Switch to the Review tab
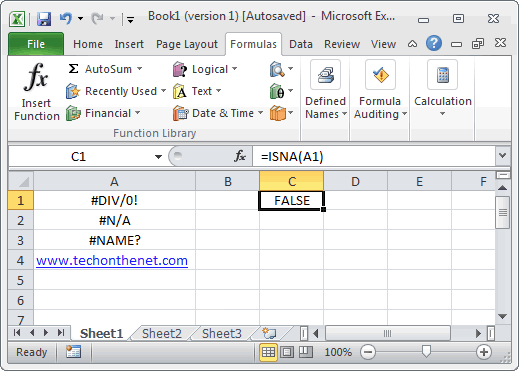This screenshot has width=519, height=371. [x=342, y=44]
